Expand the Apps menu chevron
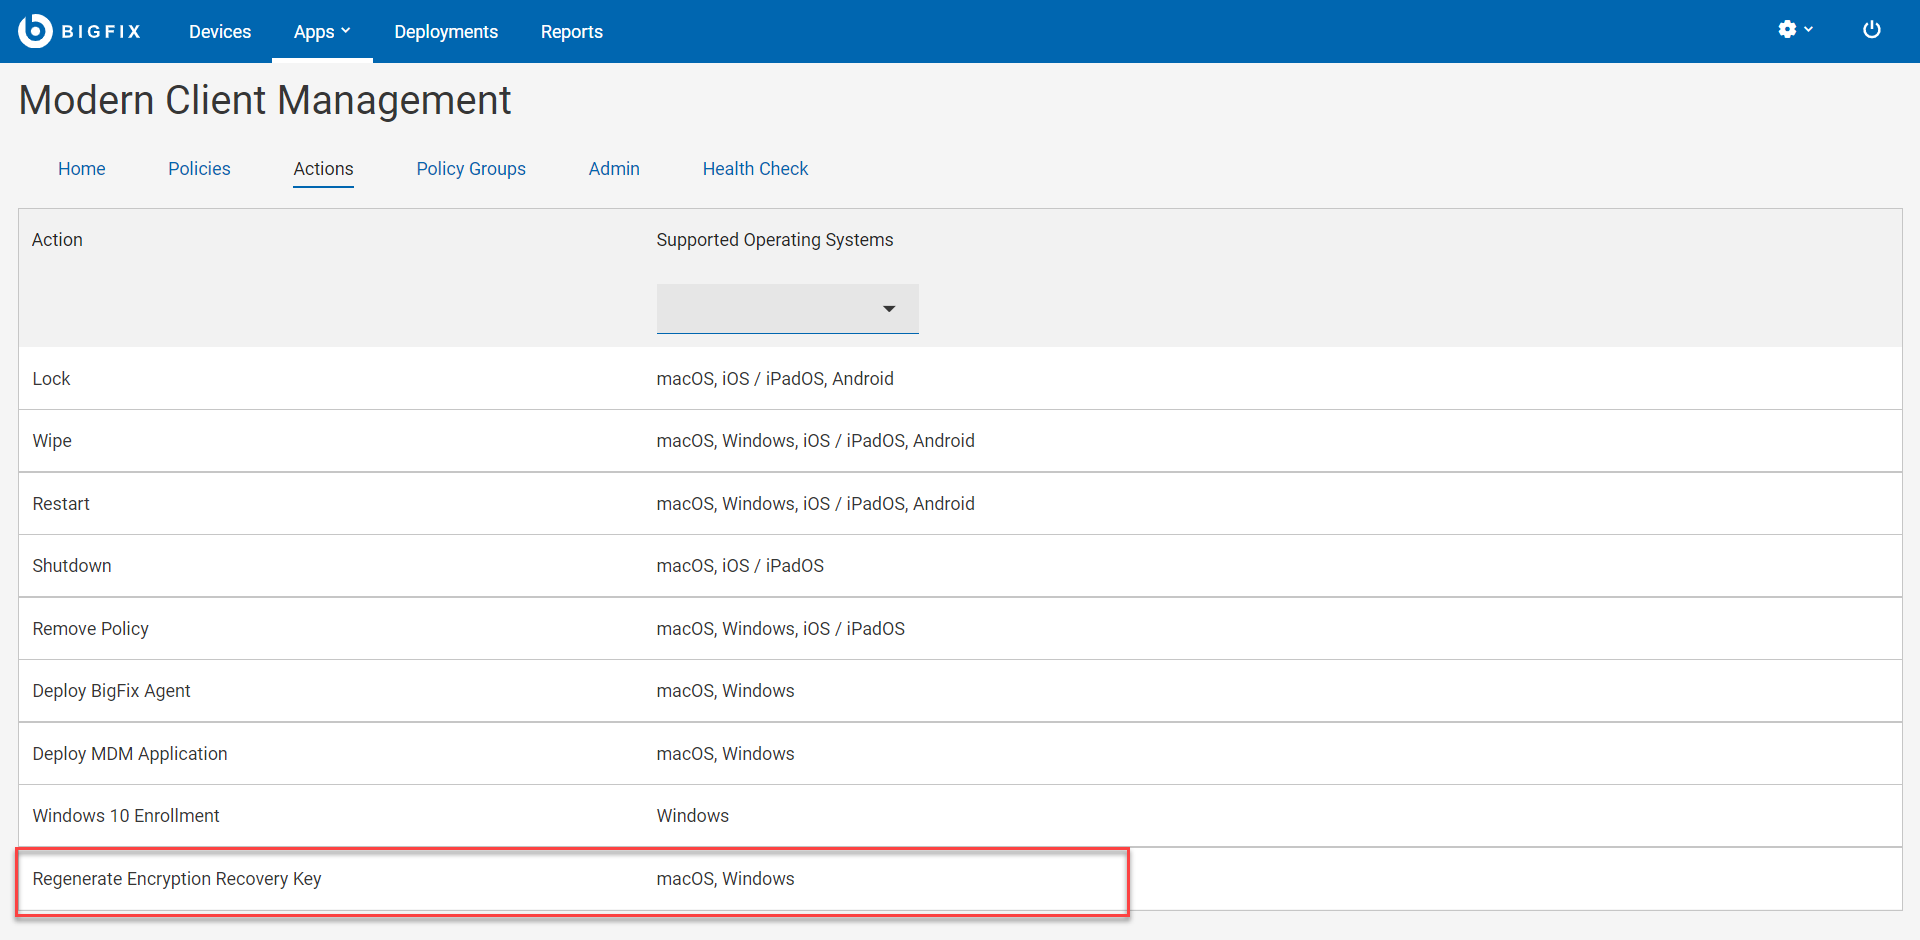 coord(346,31)
